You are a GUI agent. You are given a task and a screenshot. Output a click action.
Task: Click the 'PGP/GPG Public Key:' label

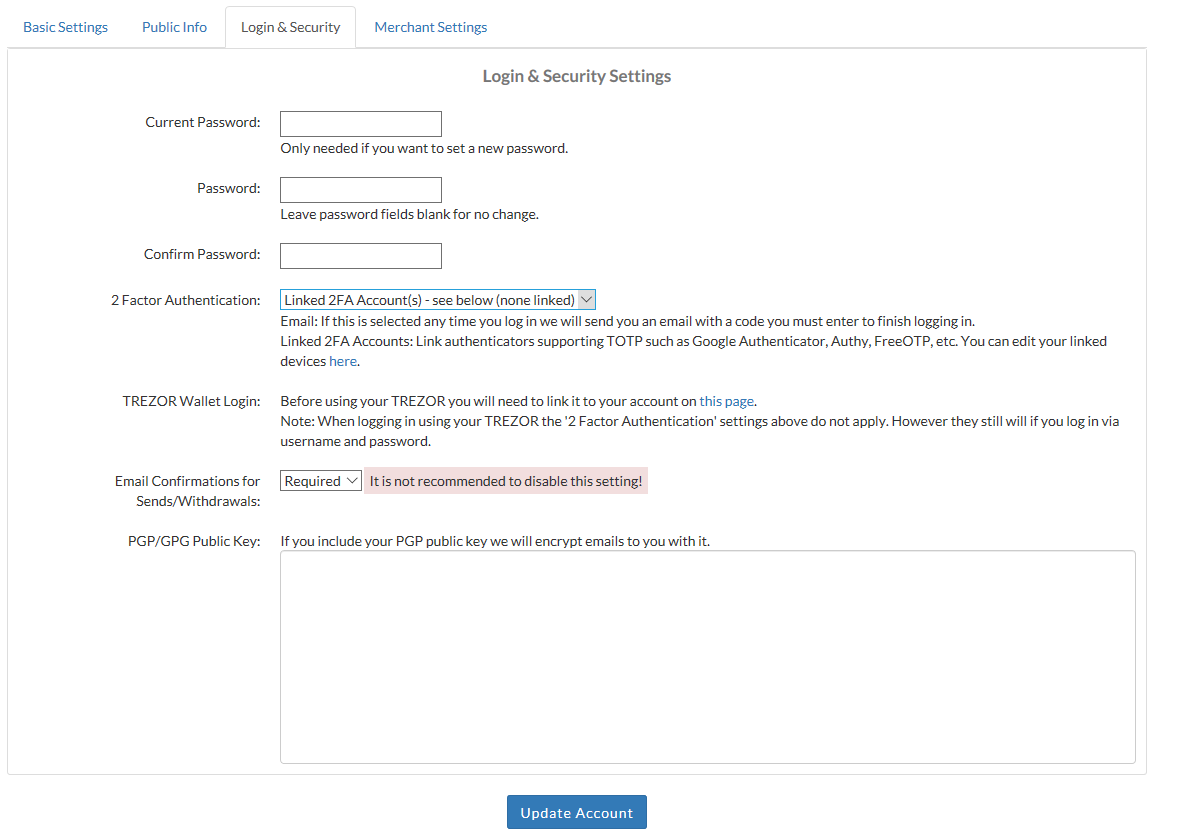point(194,541)
